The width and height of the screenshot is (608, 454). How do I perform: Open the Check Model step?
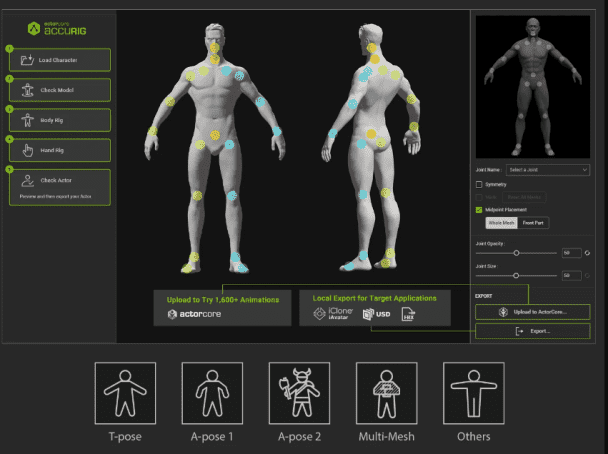pos(60,90)
